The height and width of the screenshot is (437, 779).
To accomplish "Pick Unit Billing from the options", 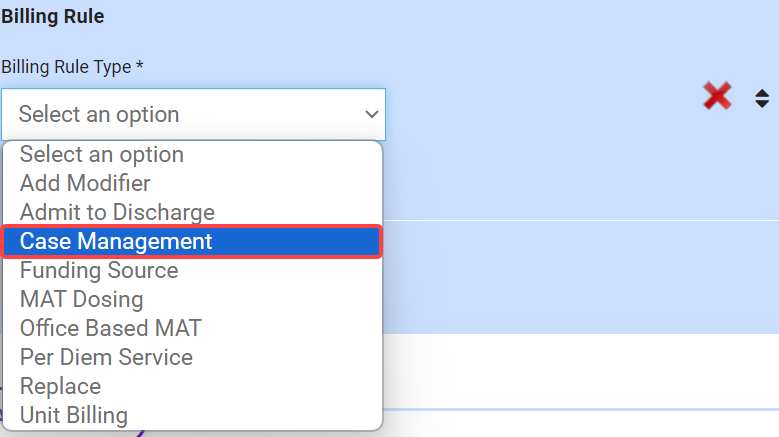I will click(x=74, y=415).
